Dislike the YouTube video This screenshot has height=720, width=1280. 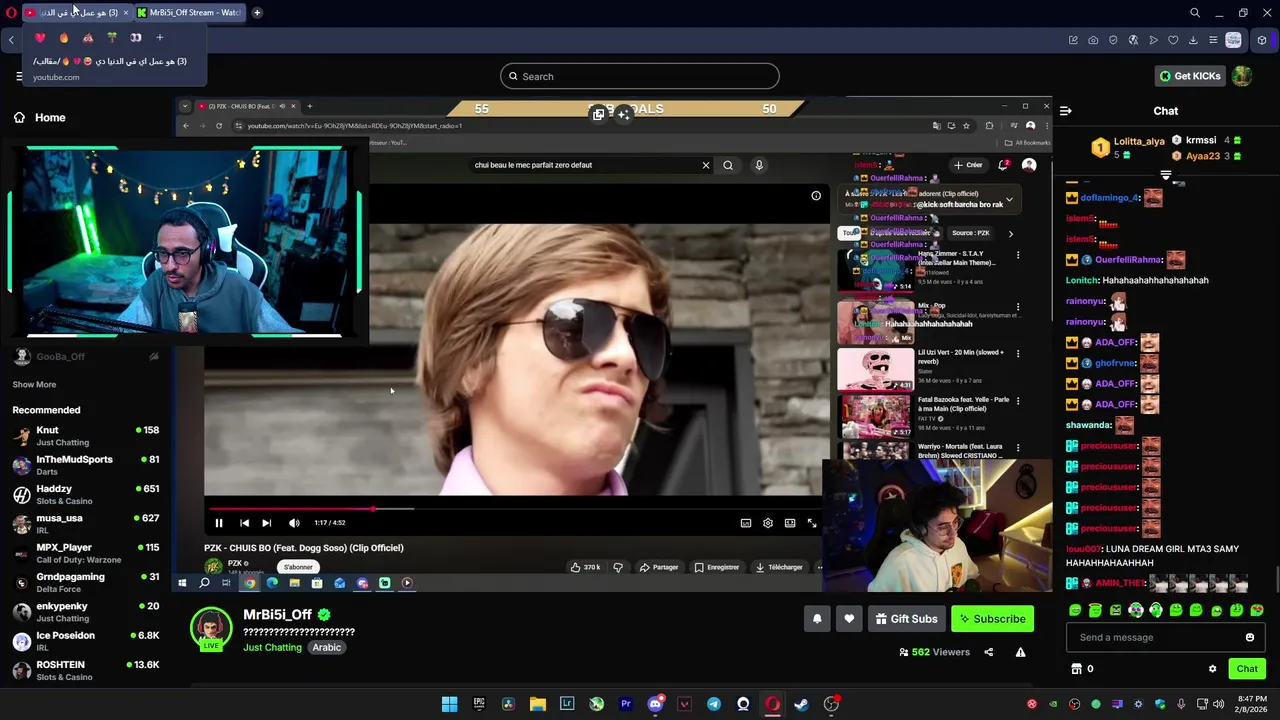click(x=618, y=567)
